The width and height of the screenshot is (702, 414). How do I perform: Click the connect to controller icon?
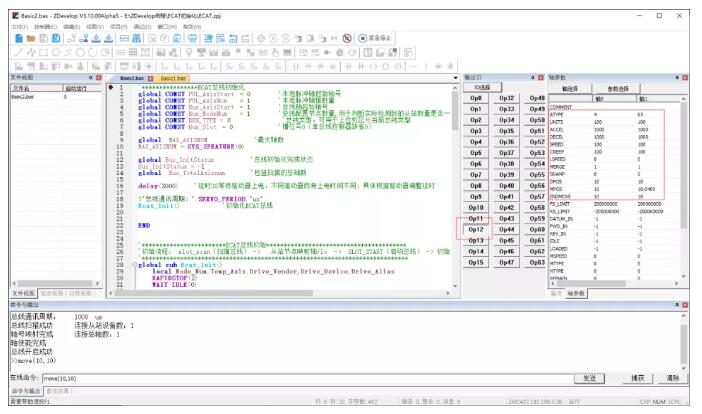tap(71, 38)
